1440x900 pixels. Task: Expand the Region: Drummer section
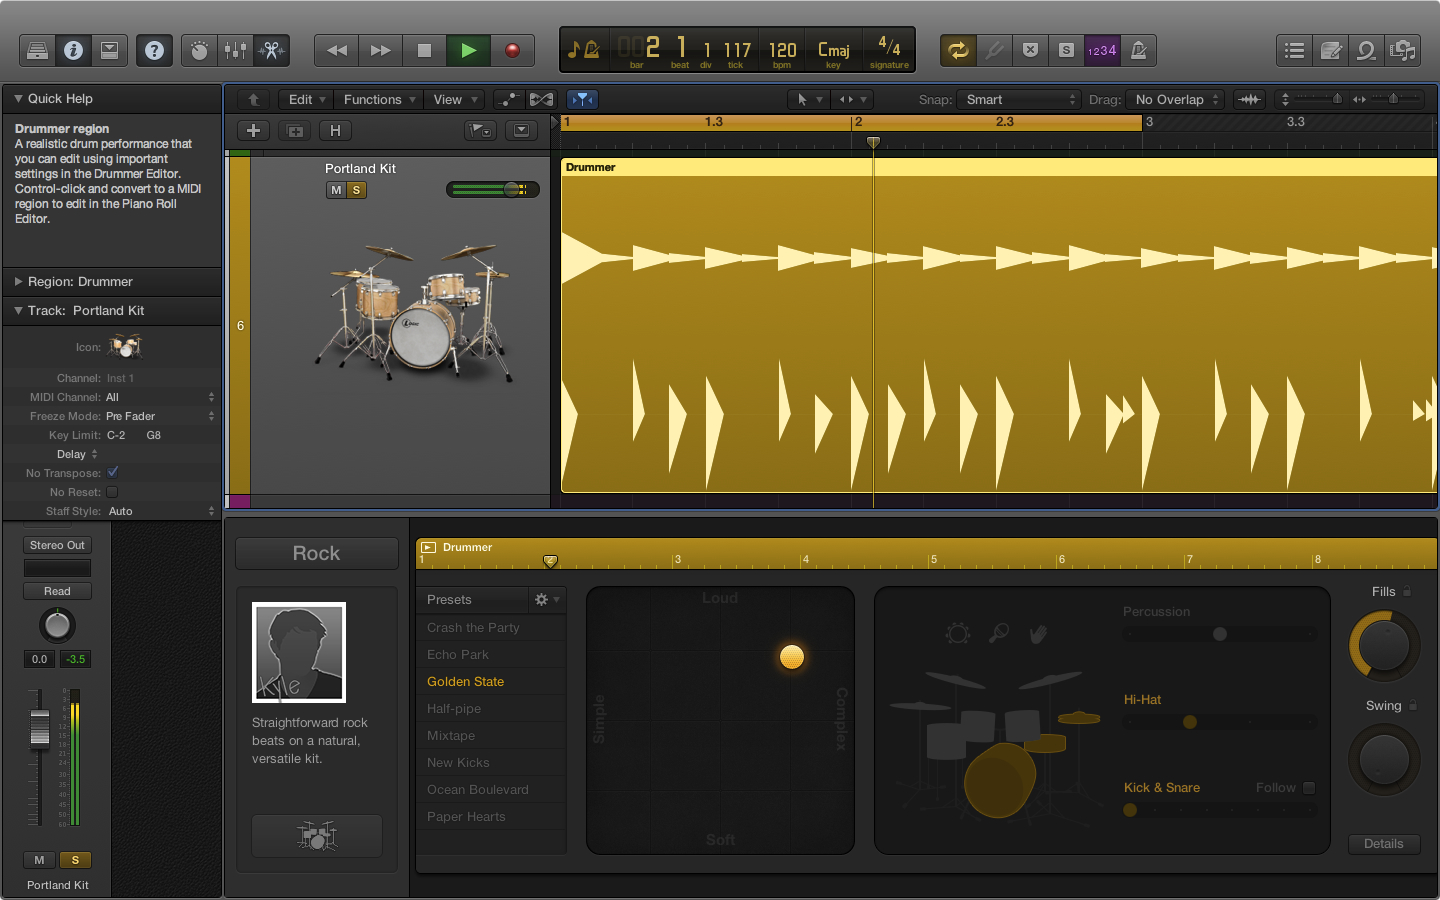point(18,281)
